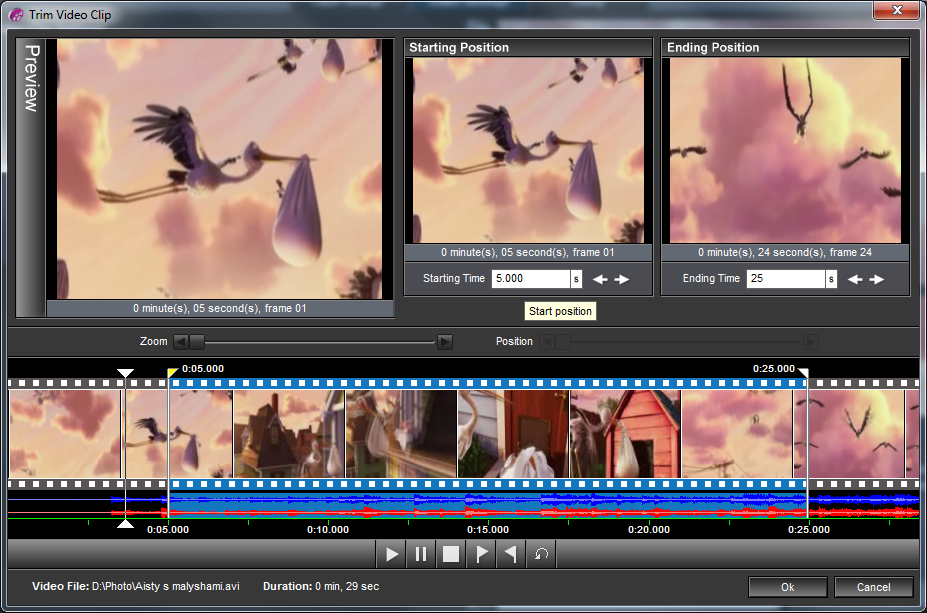Click the Starting Time input field
The image size is (927, 613).
coord(530,278)
